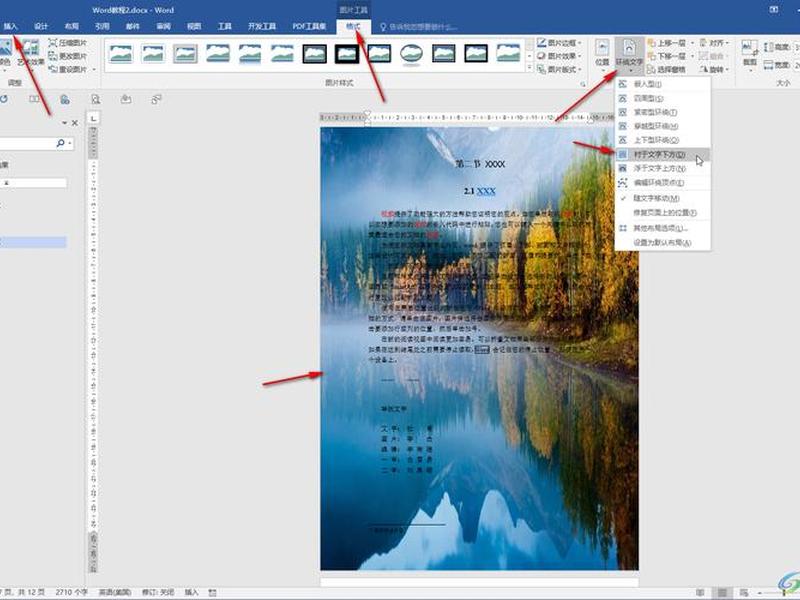Open the 对齐 (Align) dropdown
Screen dimensions: 800x600
(x=714, y=43)
